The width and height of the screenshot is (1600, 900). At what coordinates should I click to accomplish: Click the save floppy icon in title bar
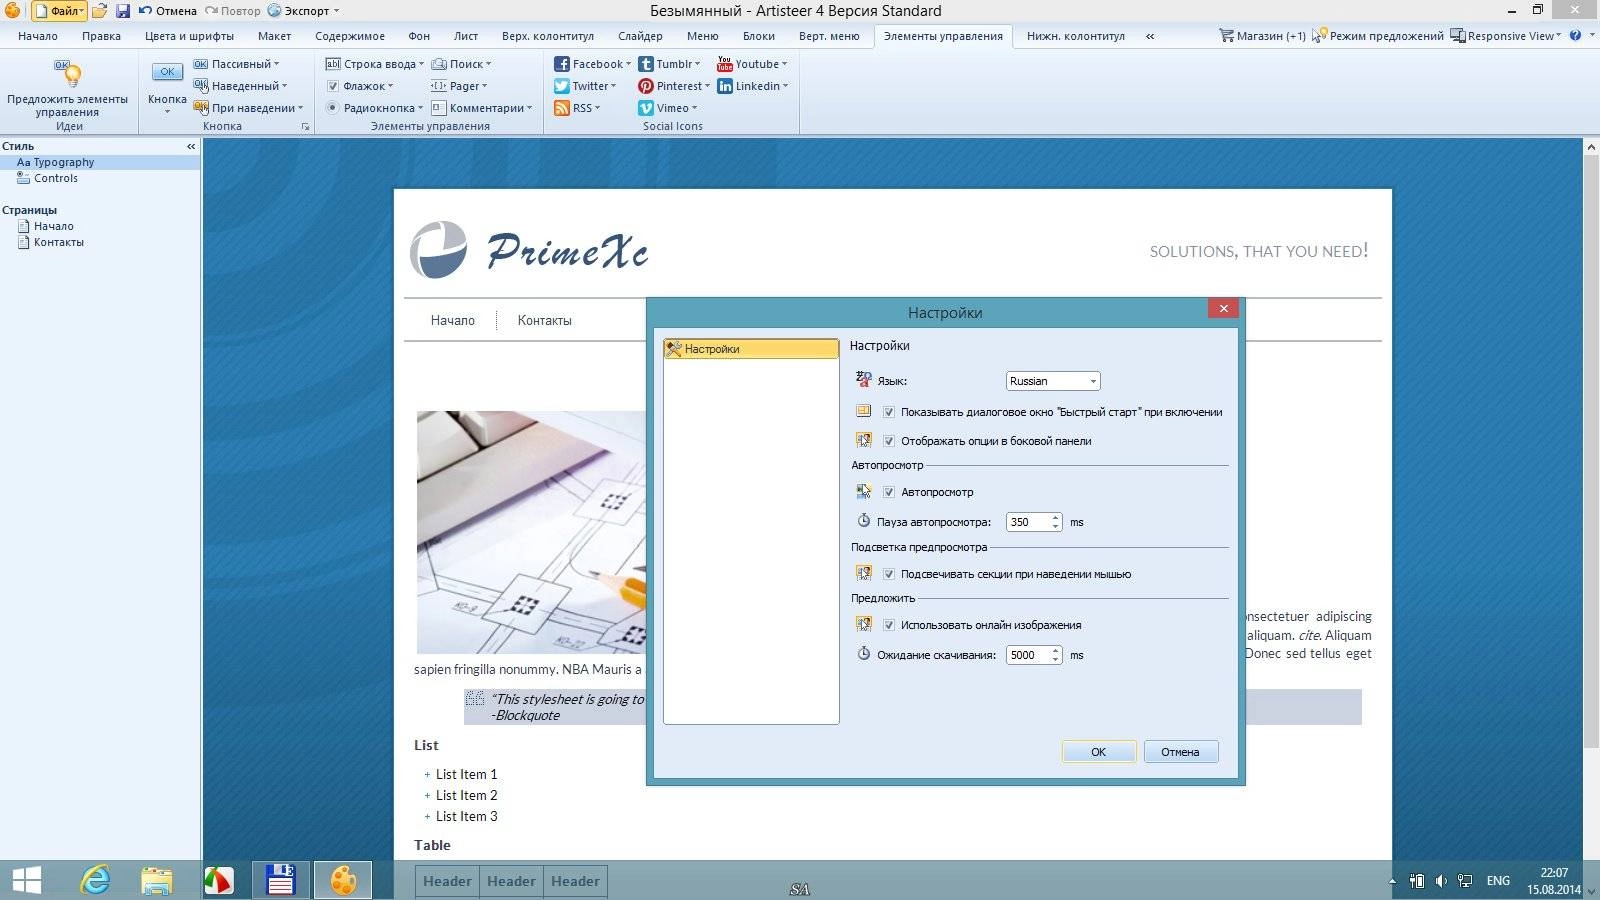123,11
